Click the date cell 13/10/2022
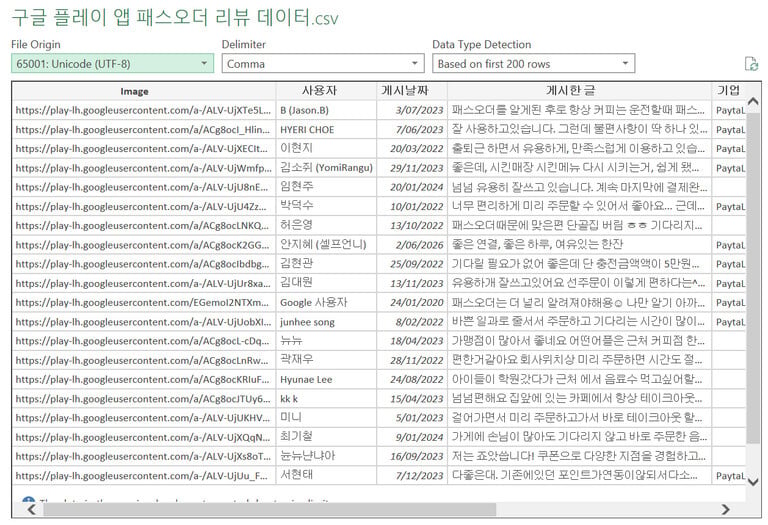 click(412, 226)
